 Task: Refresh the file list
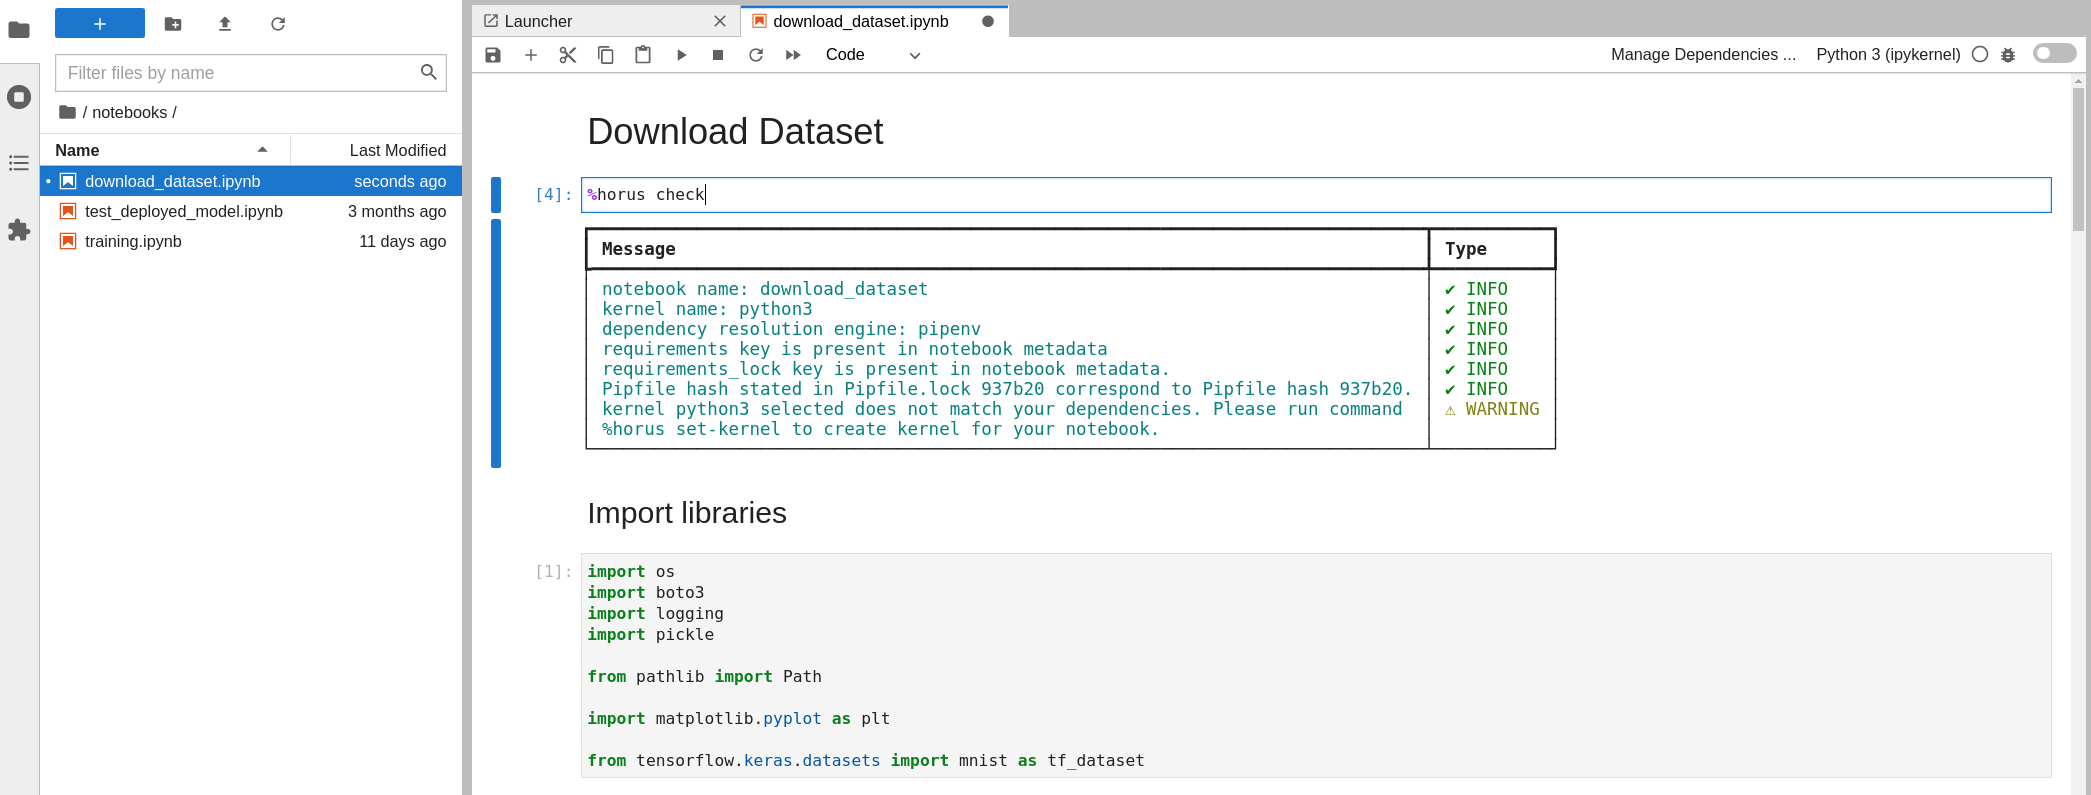[278, 24]
